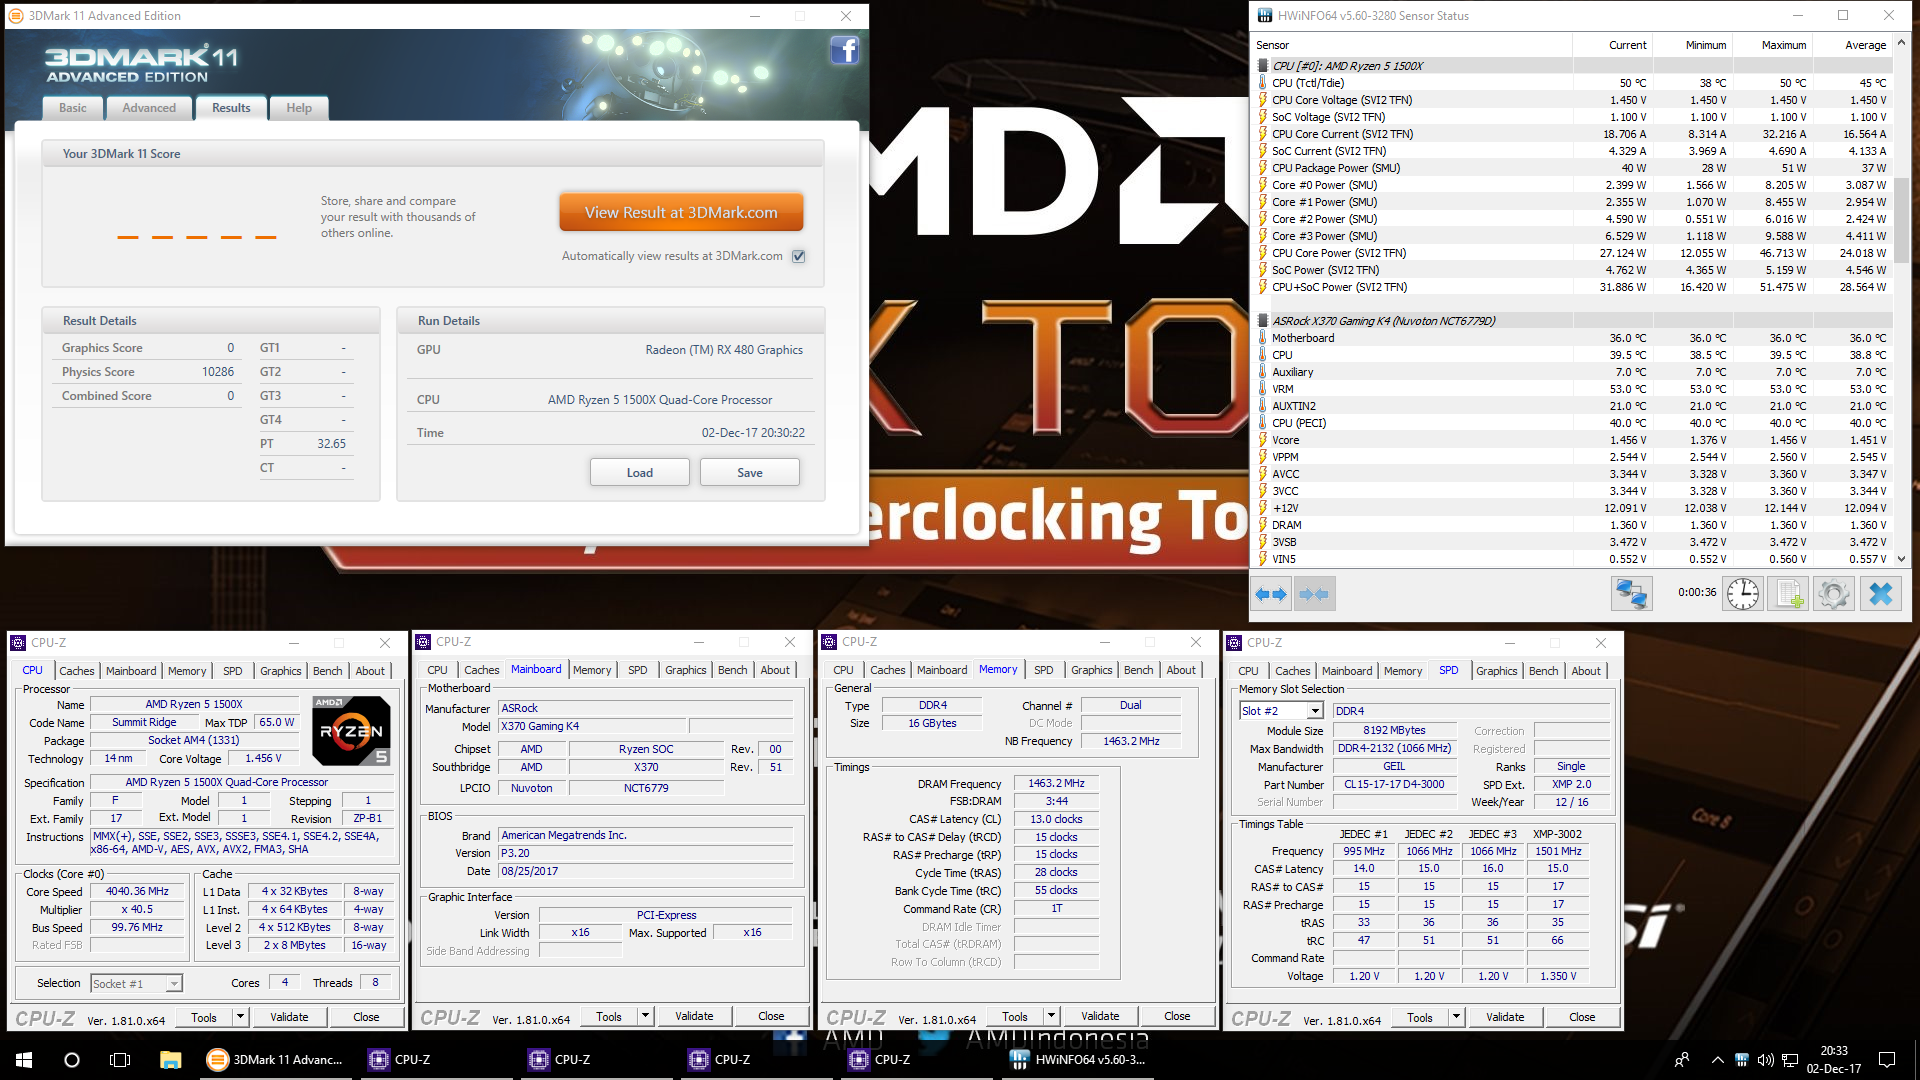1920x1080 pixels.
Task: Switch to the Basic tab in 3DMark 11
Action: pos(73,108)
